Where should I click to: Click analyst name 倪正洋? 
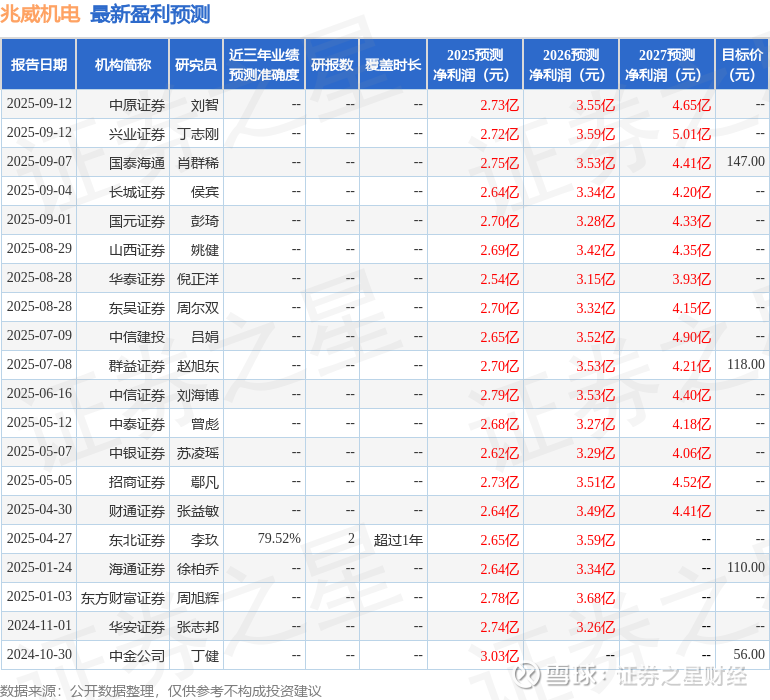pyautogui.click(x=198, y=279)
